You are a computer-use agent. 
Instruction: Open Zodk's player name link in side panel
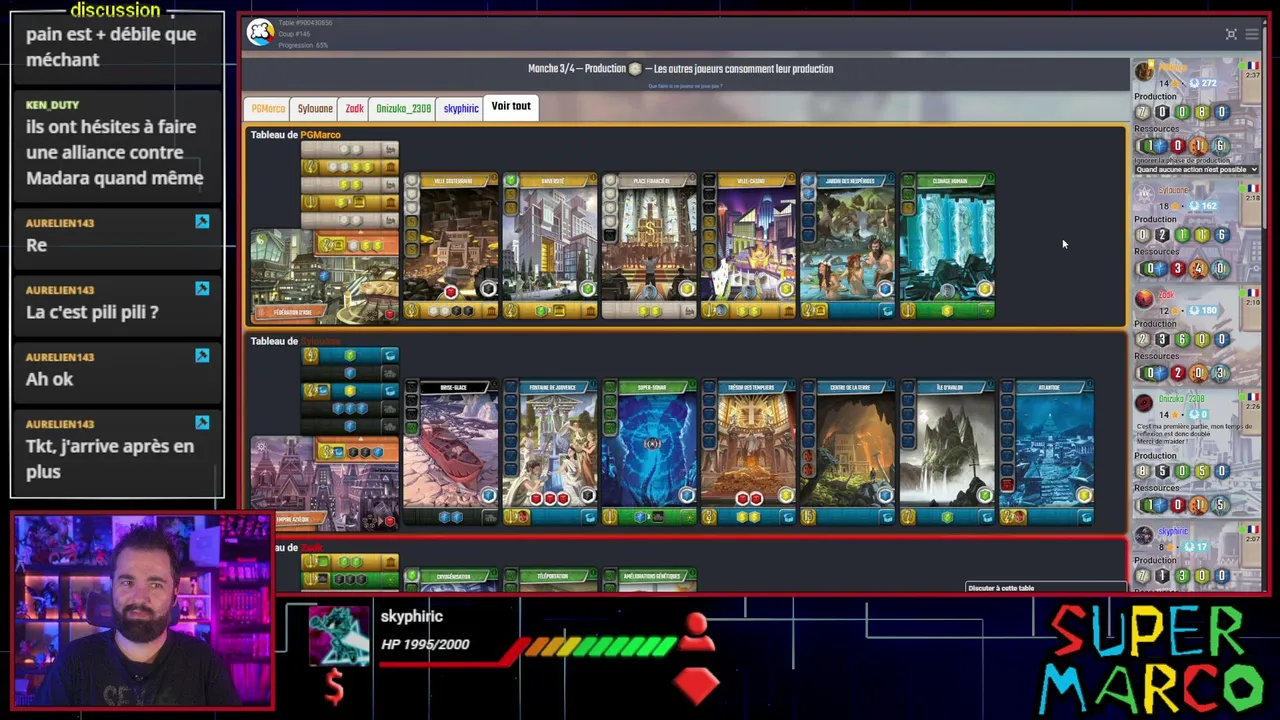pos(1167,294)
